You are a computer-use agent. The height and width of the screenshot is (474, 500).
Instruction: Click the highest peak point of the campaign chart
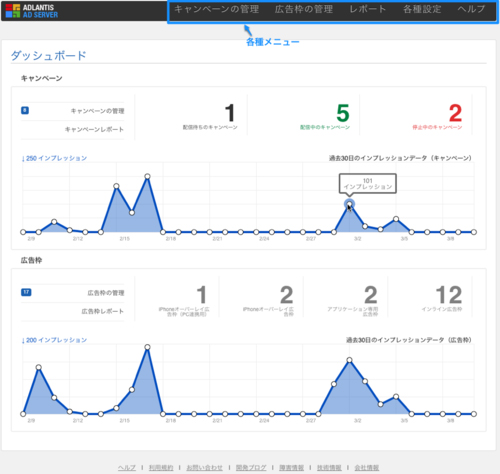click(147, 176)
